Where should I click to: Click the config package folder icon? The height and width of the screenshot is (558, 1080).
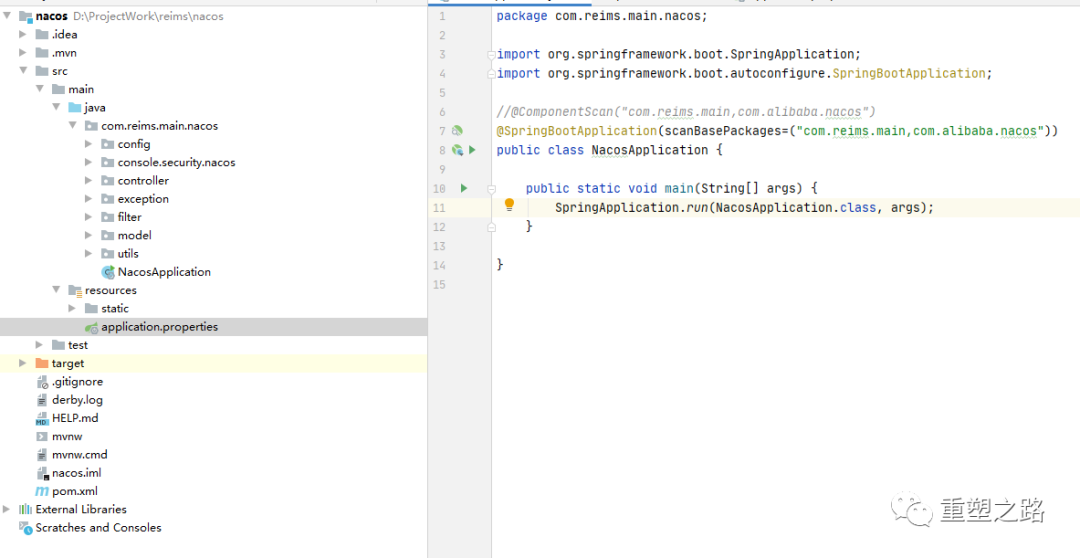(107, 144)
